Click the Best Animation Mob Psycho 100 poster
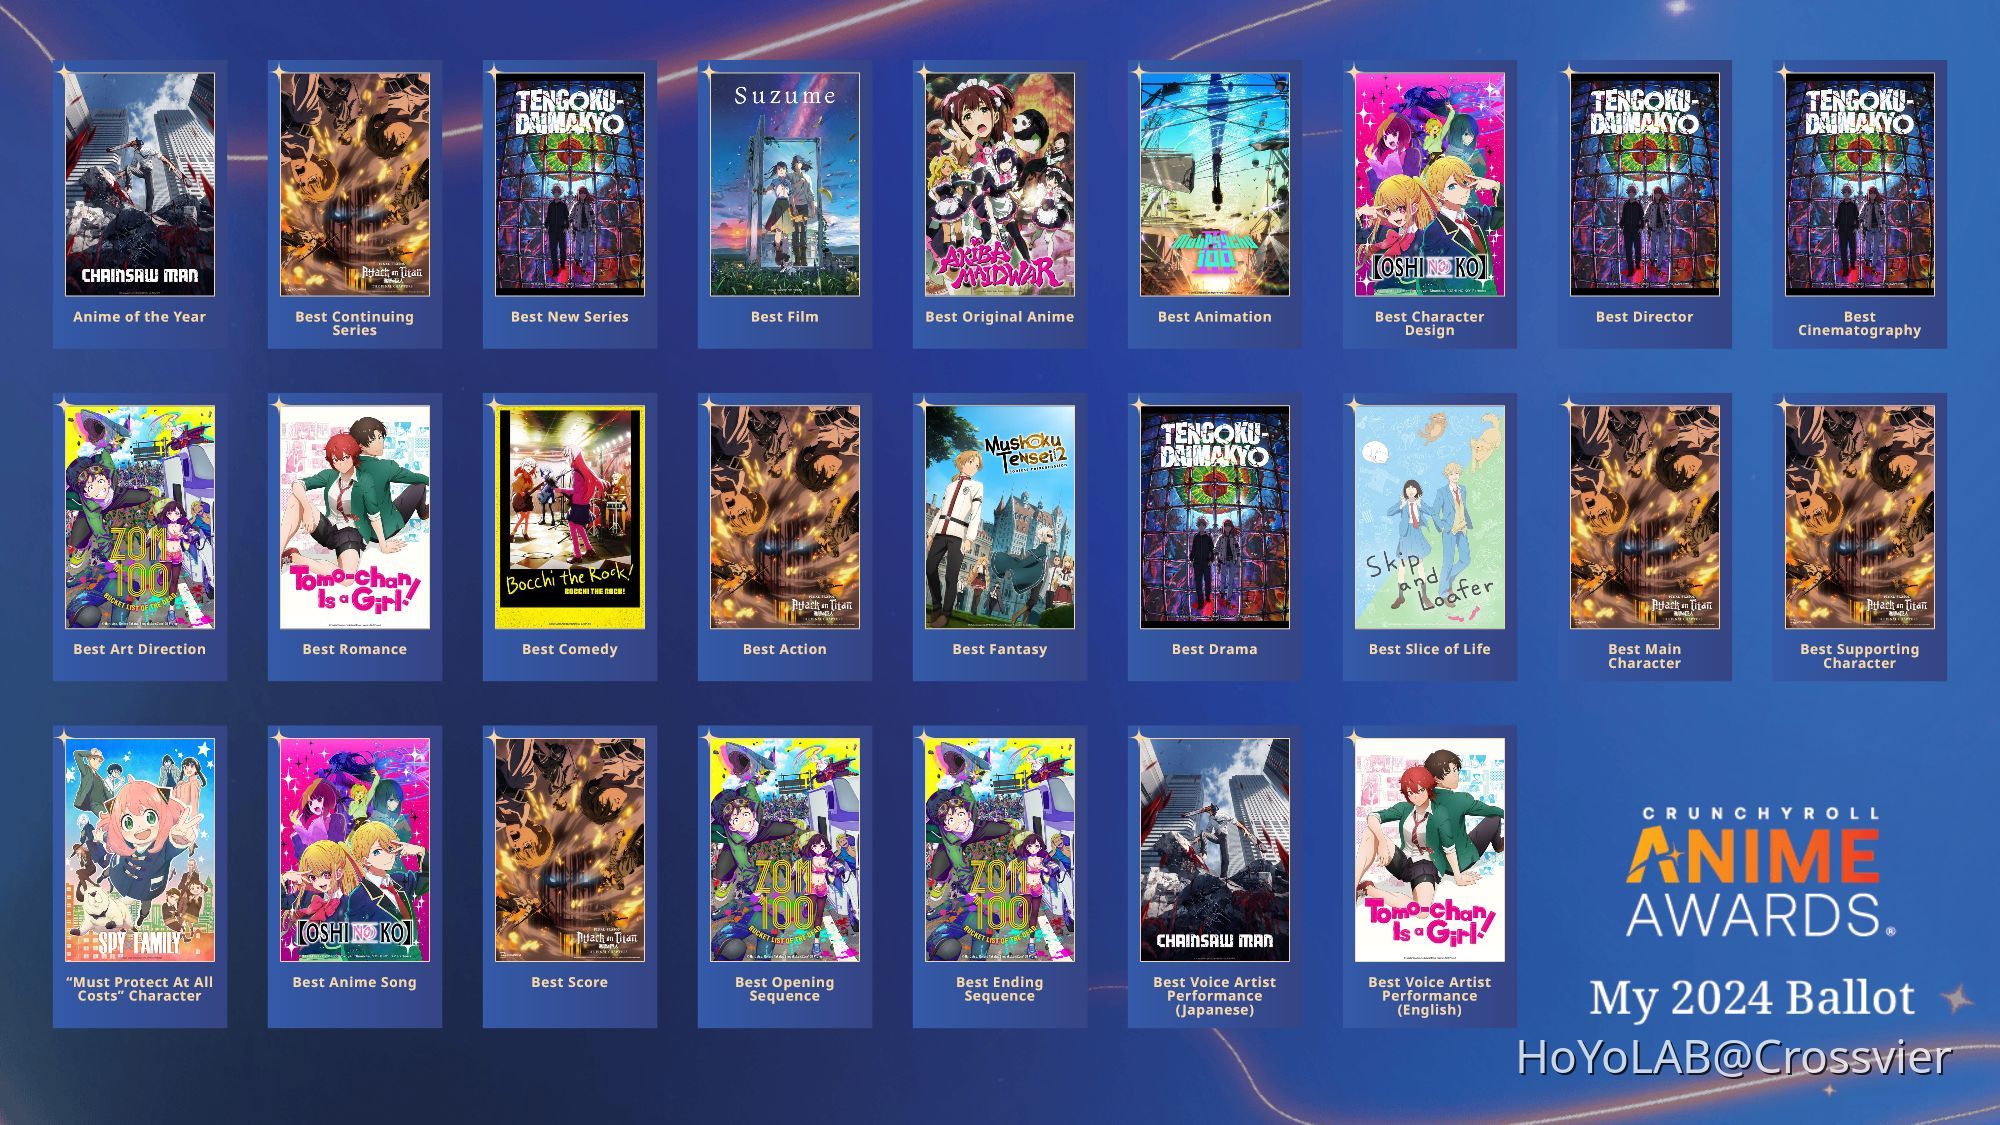2000x1125 pixels. tap(1215, 185)
